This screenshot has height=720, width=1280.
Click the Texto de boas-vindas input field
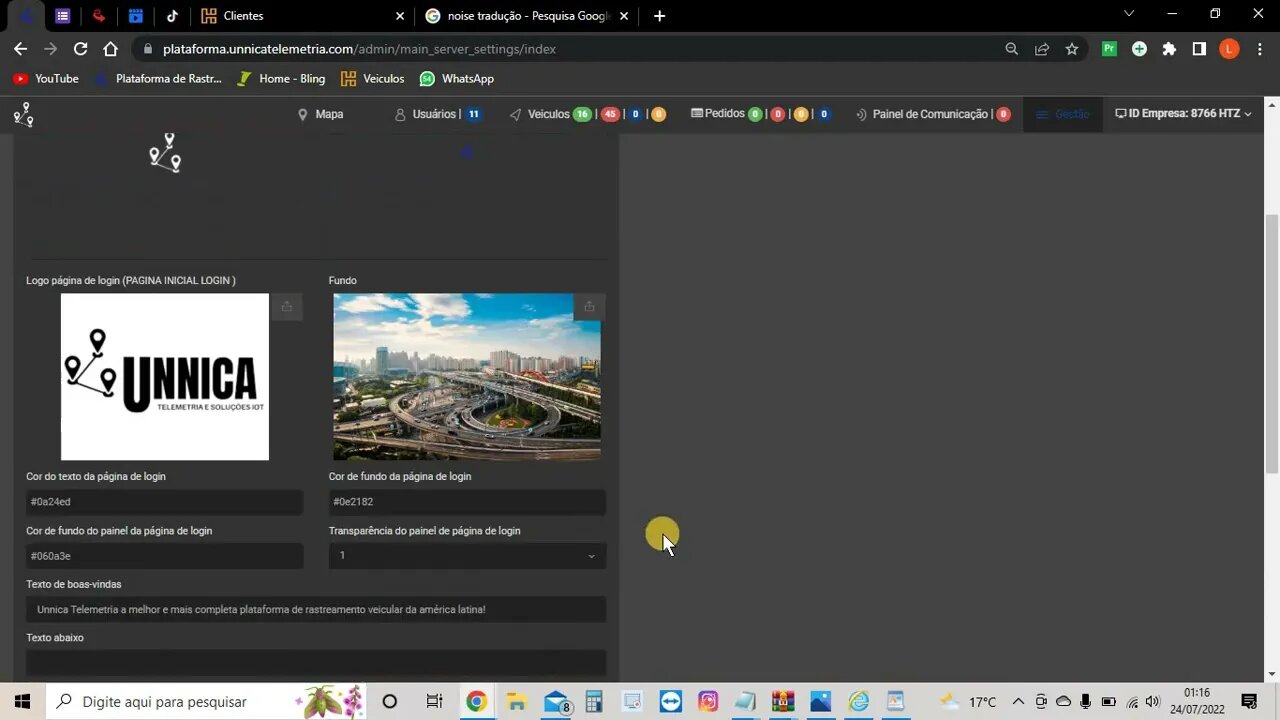coord(316,609)
